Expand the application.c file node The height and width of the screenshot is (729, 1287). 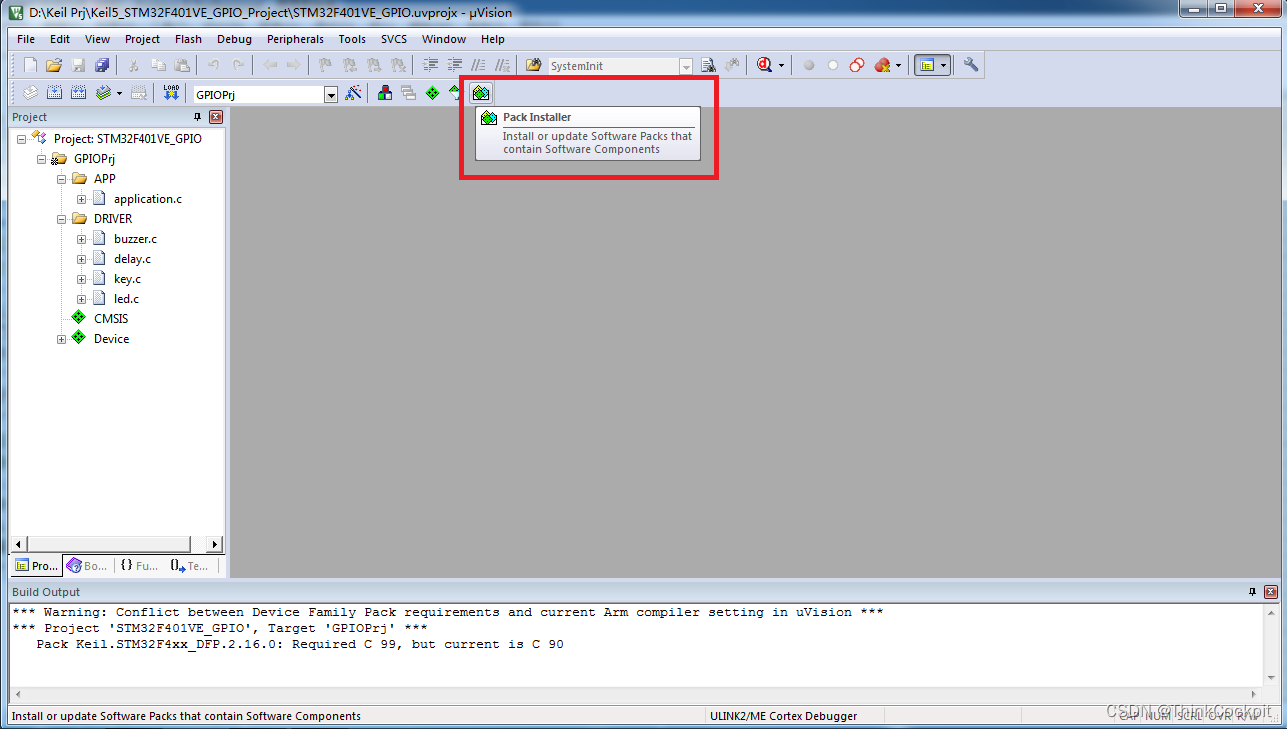pyautogui.click(x=81, y=199)
